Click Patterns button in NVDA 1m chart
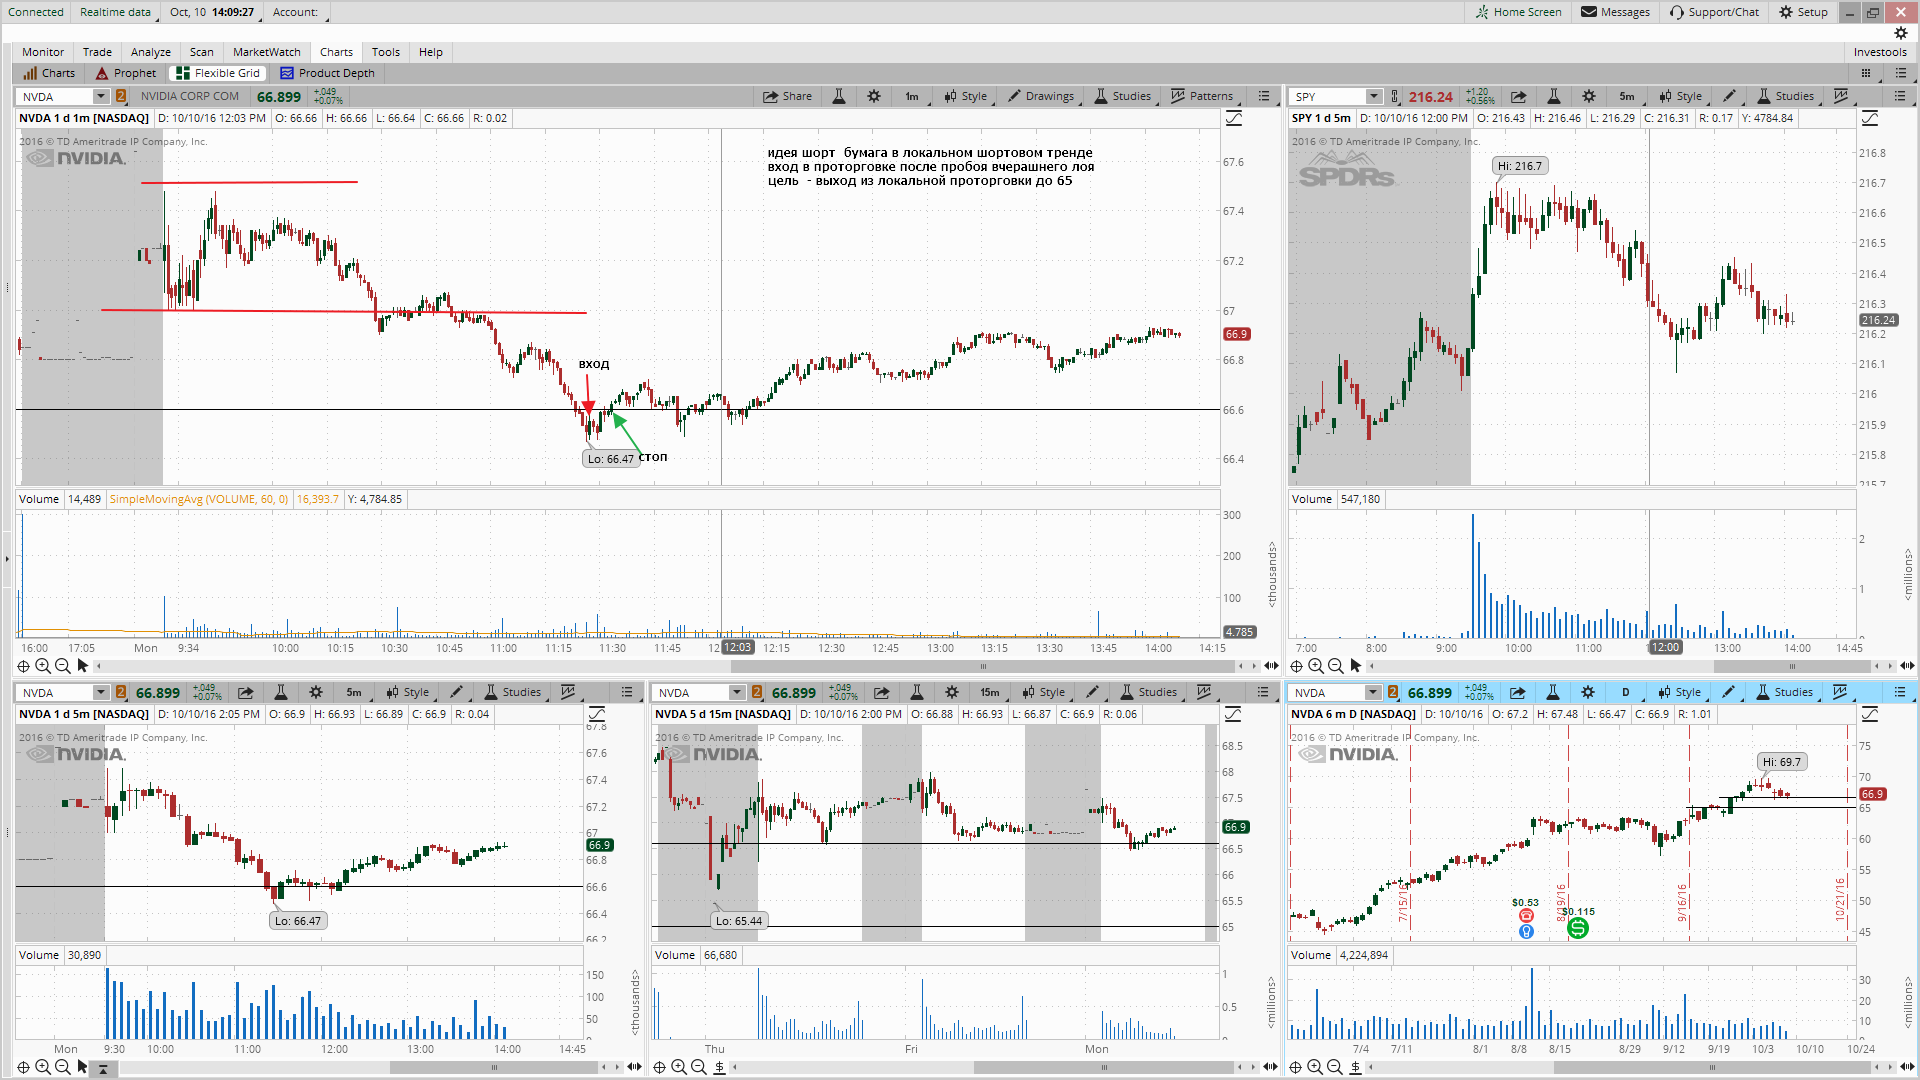 tap(1202, 96)
